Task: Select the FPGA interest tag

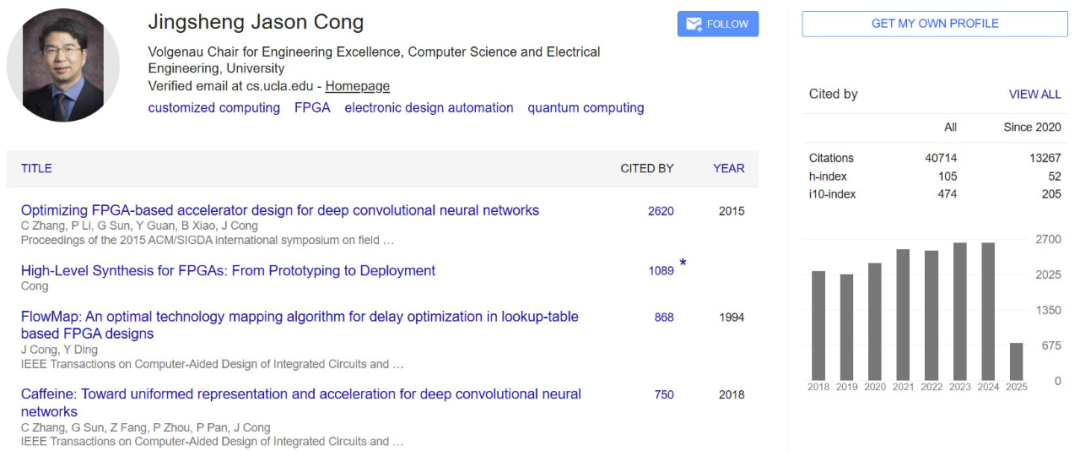Action: pos(312,108)
